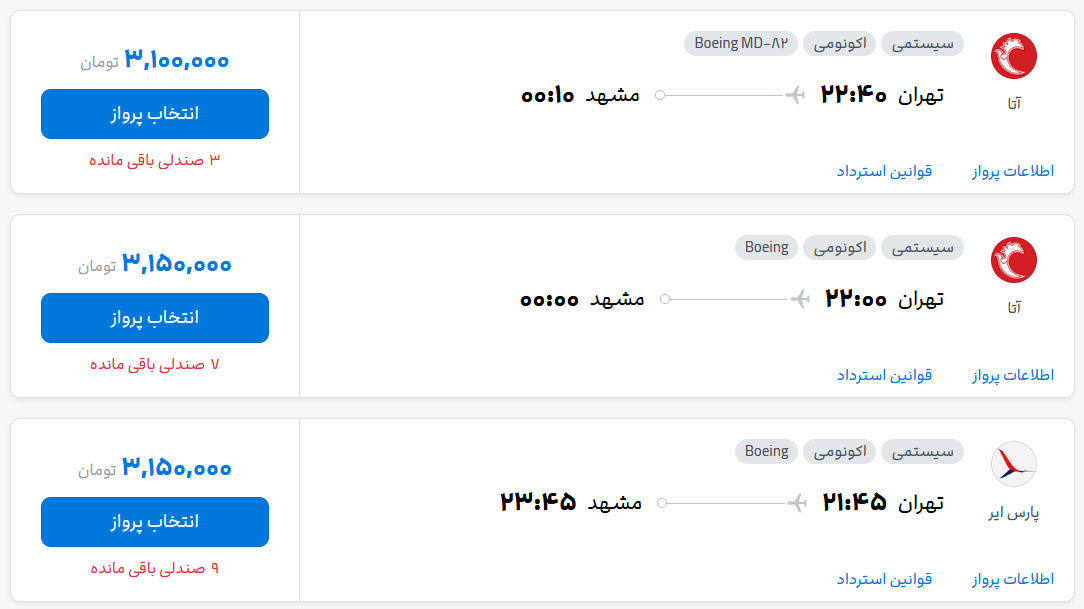Image resolution: width=1084 pixels, height=609 pixels.
Task: Select the Ata flight with 7 seats left
Action: [155, 318]
